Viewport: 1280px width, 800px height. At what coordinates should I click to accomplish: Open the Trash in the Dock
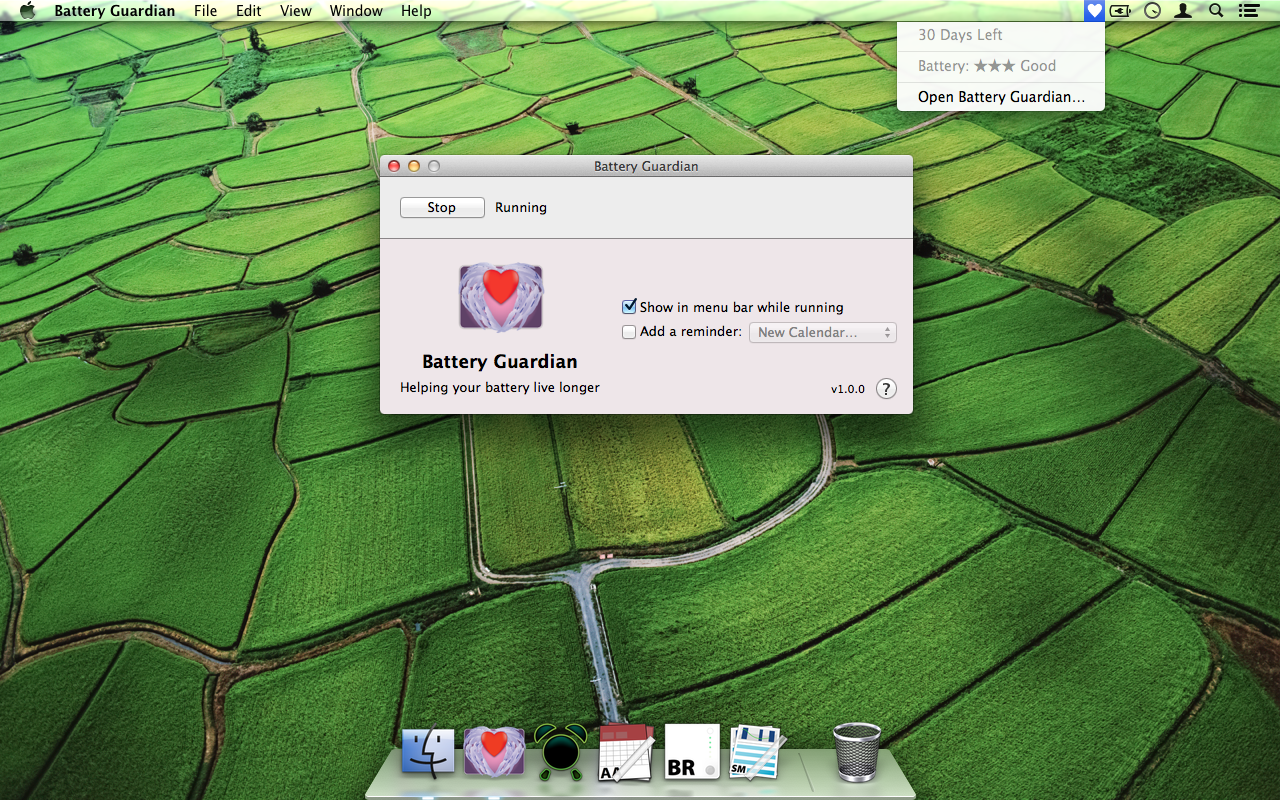click(857, 752)
